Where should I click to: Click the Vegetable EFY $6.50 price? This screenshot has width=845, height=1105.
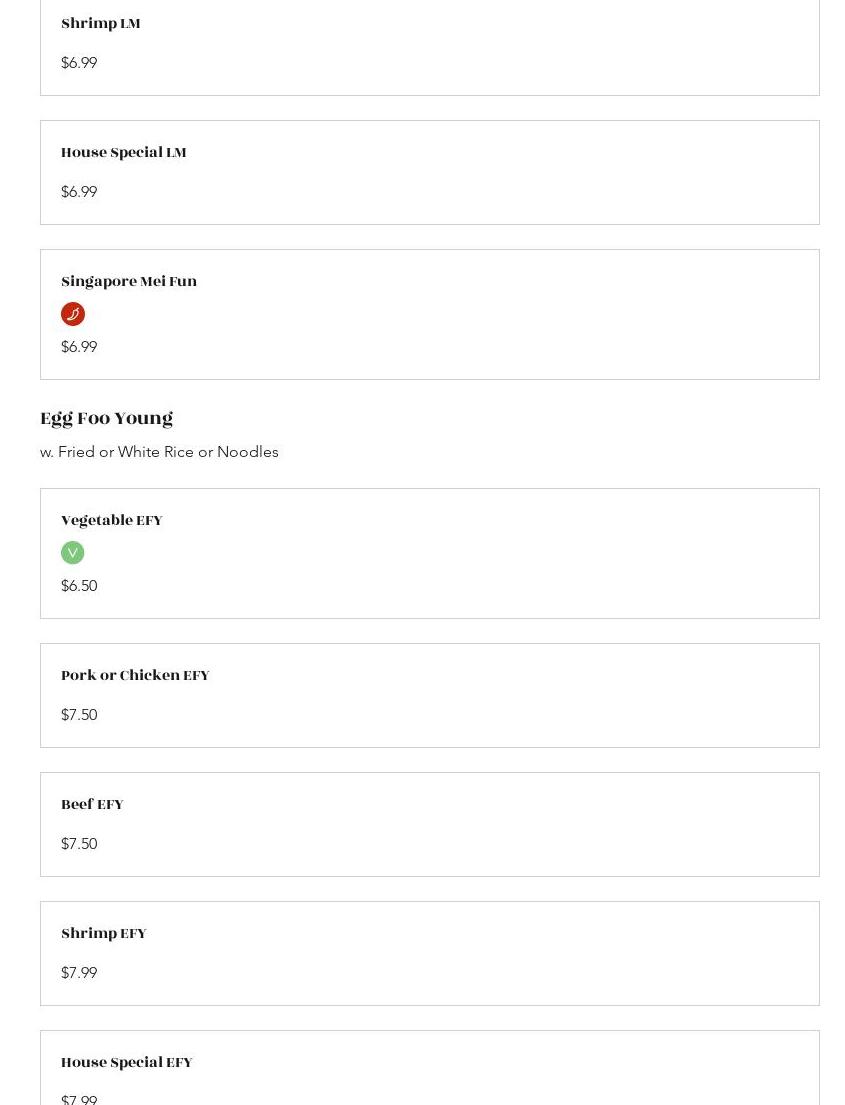pos(79,586)
